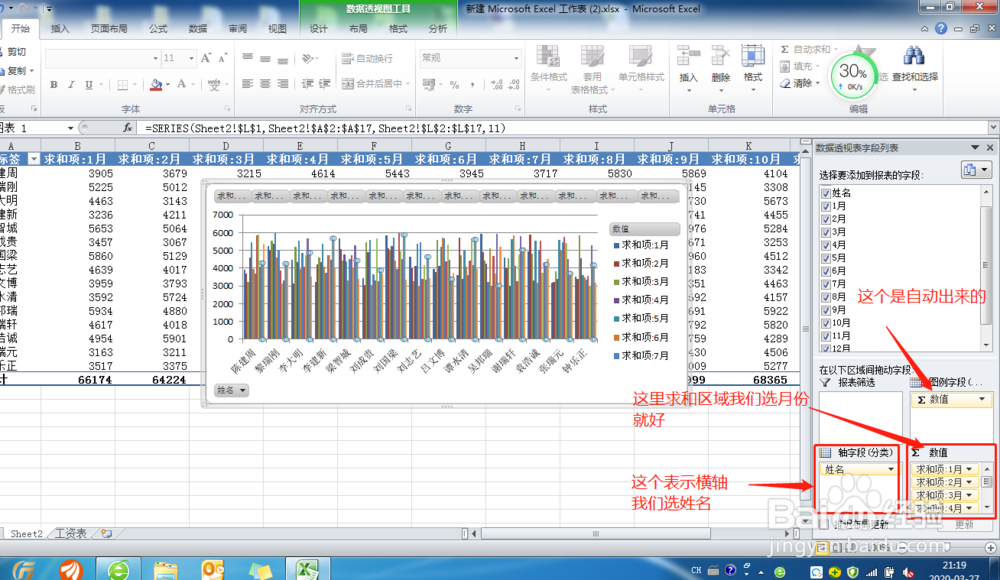Open the Format cells (格式) icon
The width and height of the screenshot is (1000, 580).
click(753, 56)
